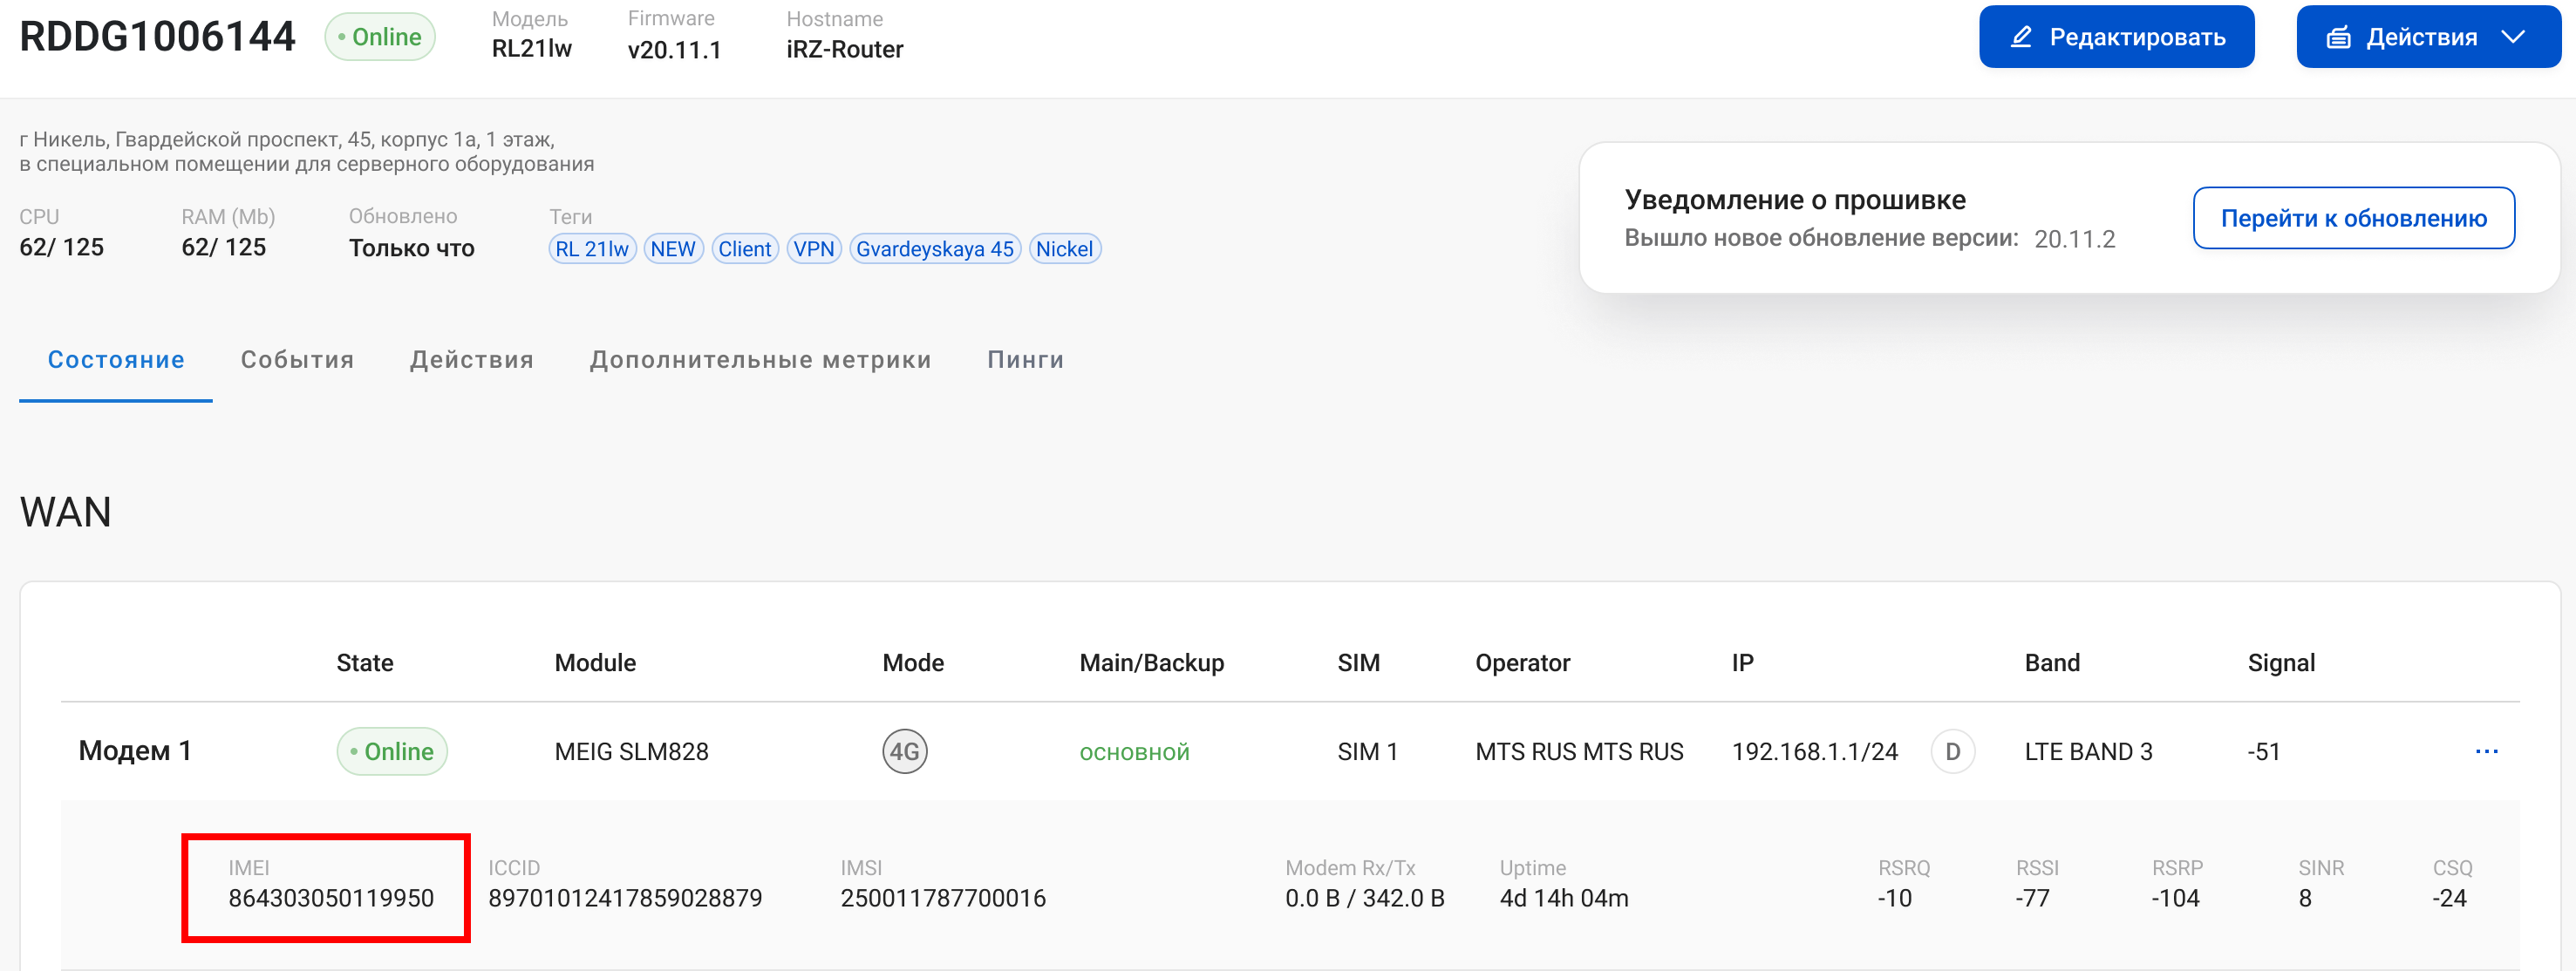Click the 4G mode badge for Модем 1

[904, 751]
